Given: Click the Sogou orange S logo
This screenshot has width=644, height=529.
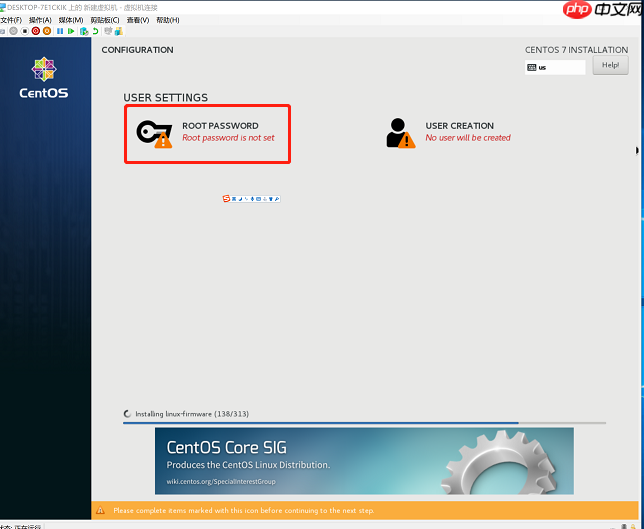Looking at the screenshot, I should coord(226,198).
